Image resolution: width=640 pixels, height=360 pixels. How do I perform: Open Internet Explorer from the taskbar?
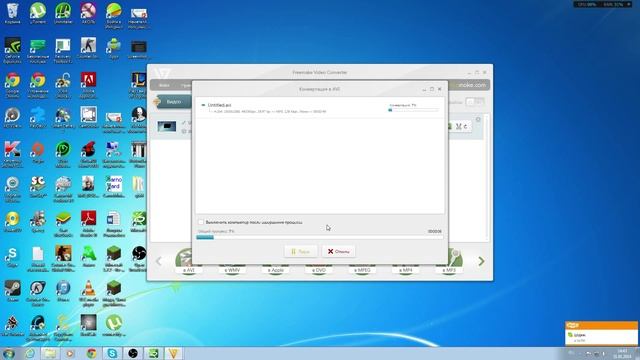pyautogui.click(x=30, y=353)
